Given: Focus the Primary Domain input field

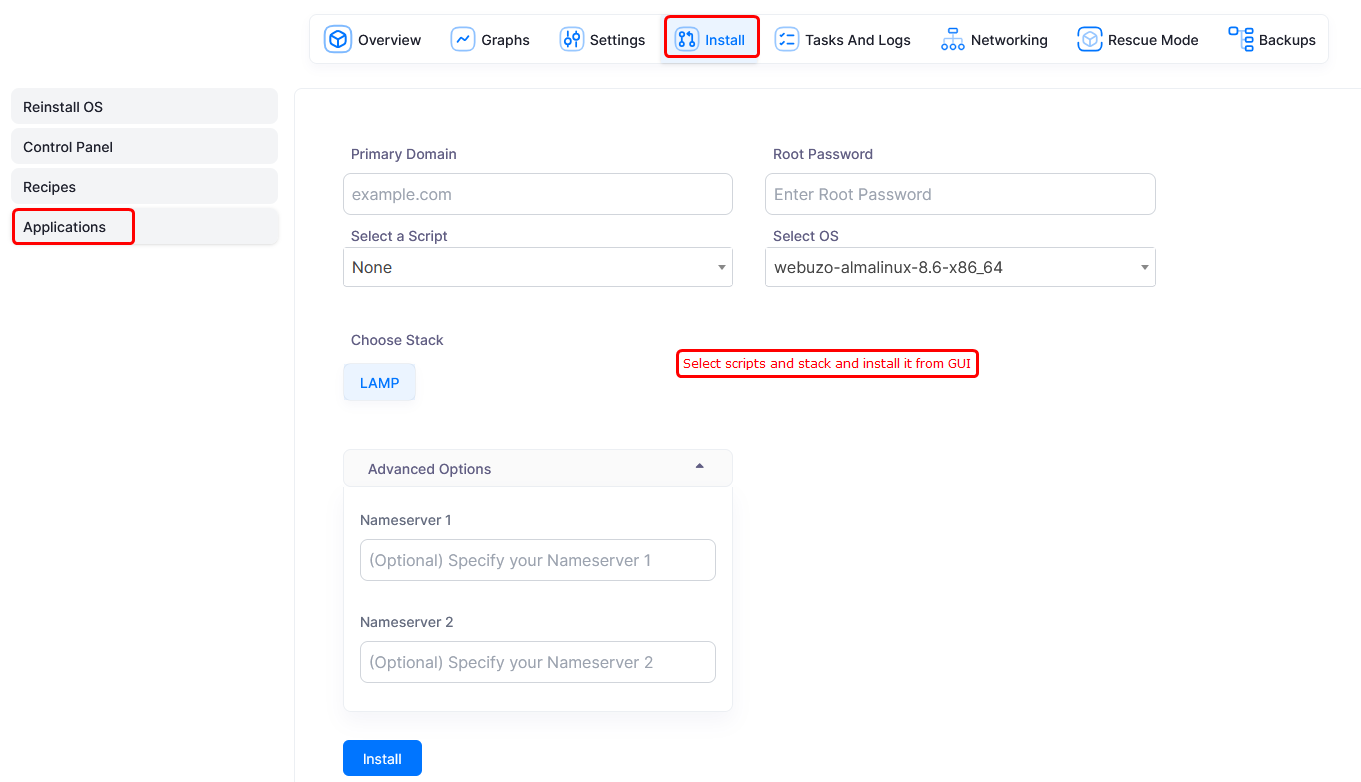Looking at the screenshot, I should pos(537,194).
